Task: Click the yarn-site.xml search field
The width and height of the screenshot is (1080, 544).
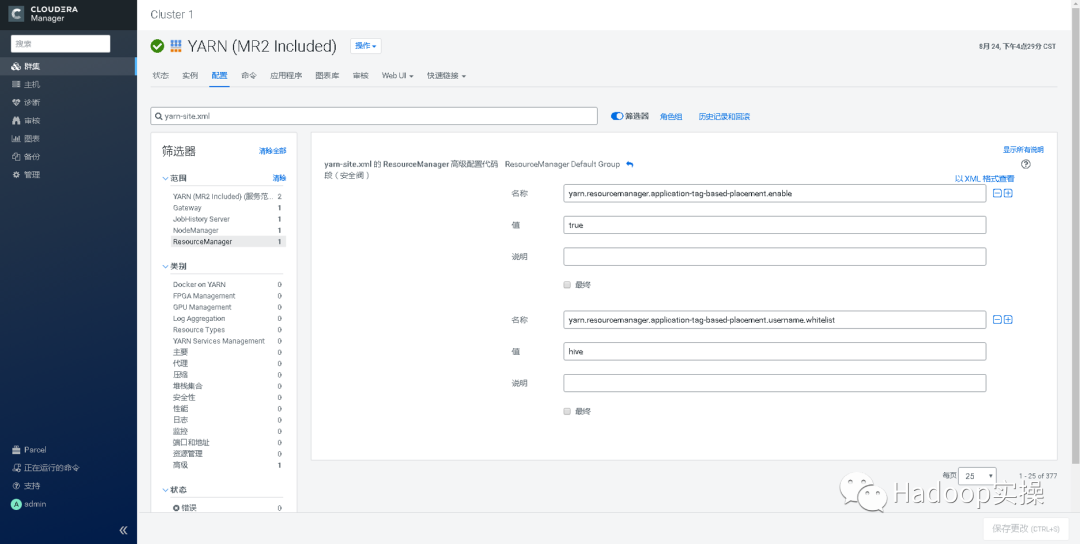Action: pos(374,116)
